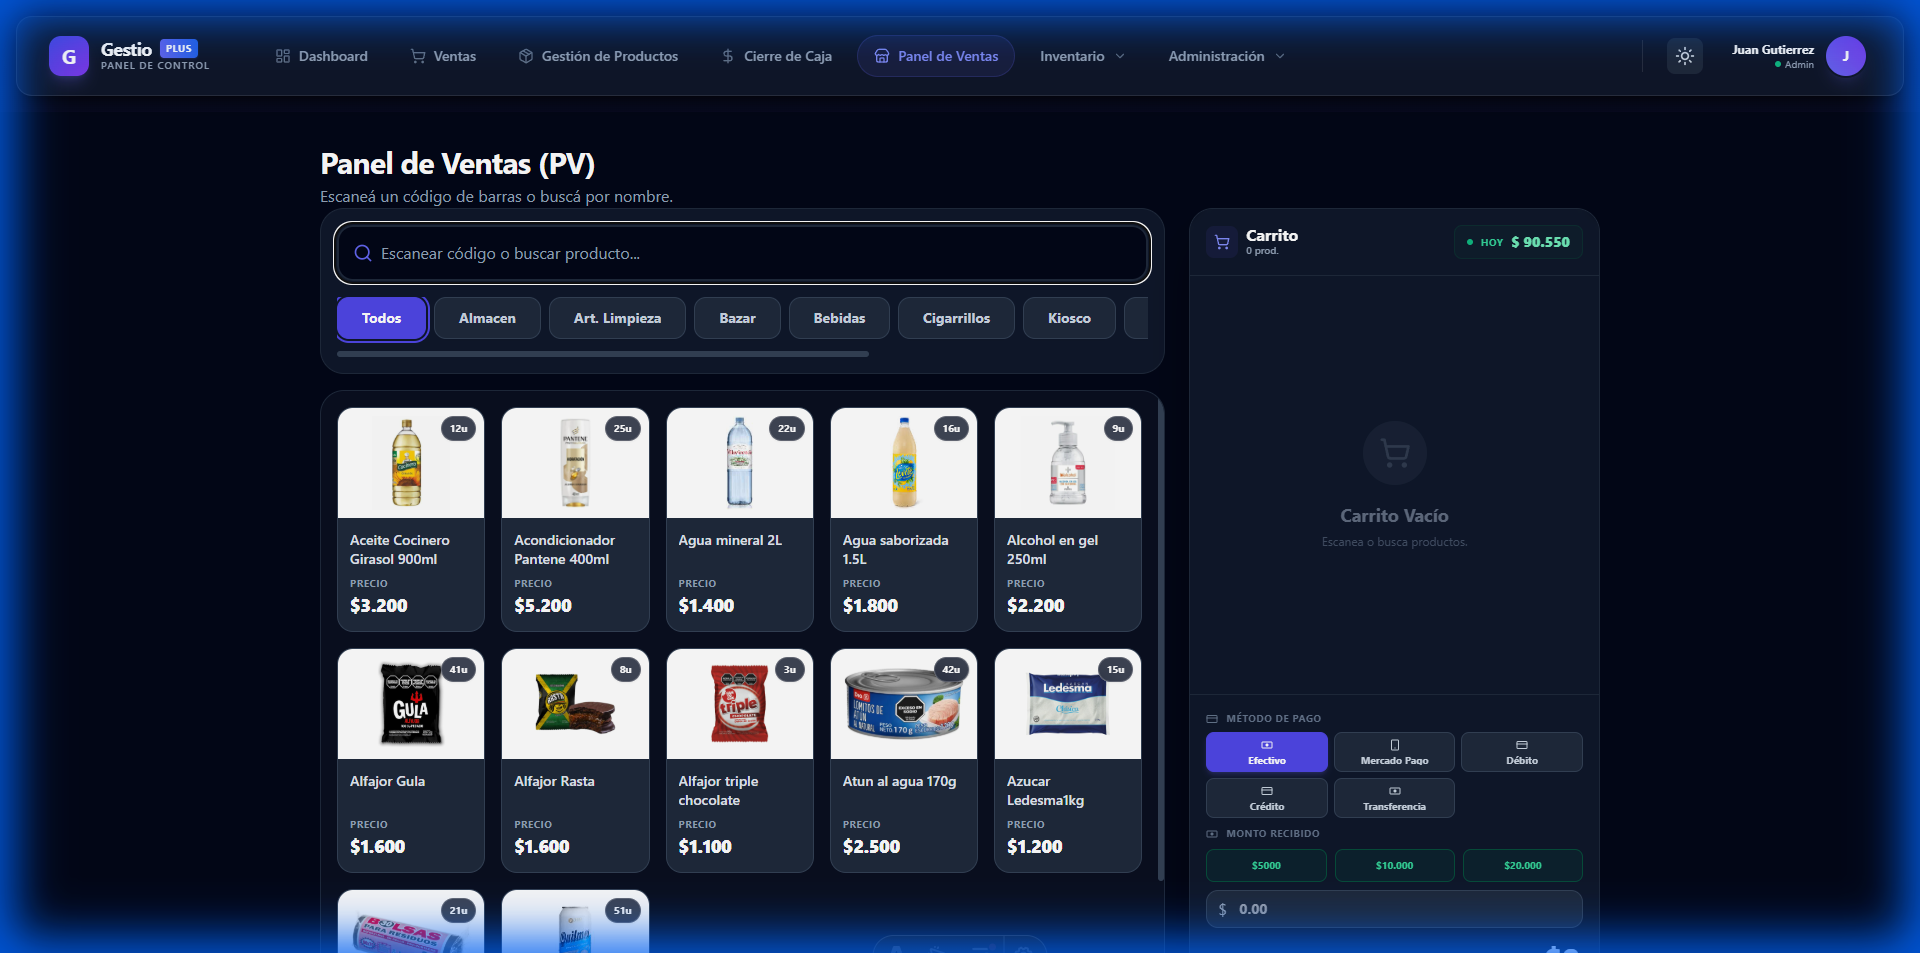Click the Gestión de Productos box icon
The width and height of the screenshot is (1920, 953).
[524, 56]
